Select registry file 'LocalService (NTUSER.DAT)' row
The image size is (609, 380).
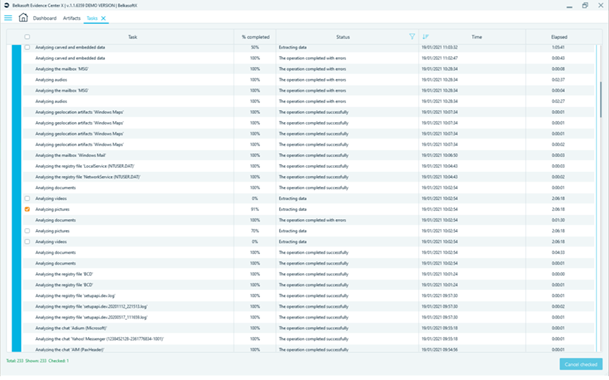pyautogui.click(x=308, y=166)
